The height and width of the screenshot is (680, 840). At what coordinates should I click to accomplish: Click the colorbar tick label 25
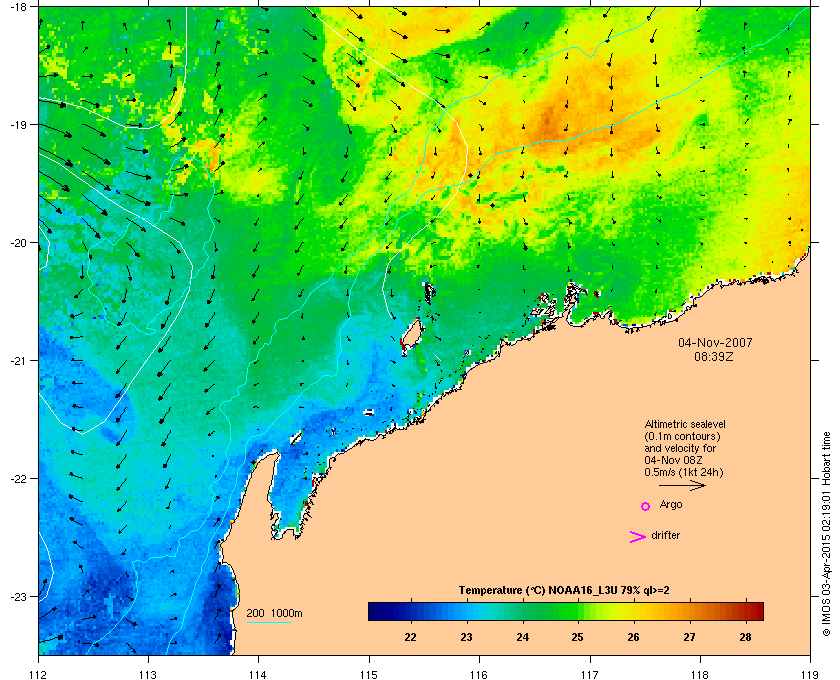click(577, 637)
